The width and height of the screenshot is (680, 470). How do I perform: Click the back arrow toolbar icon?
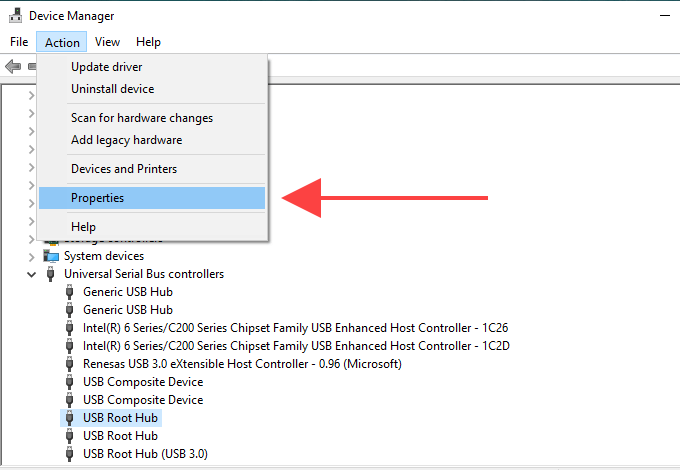[x=13, y=66]
